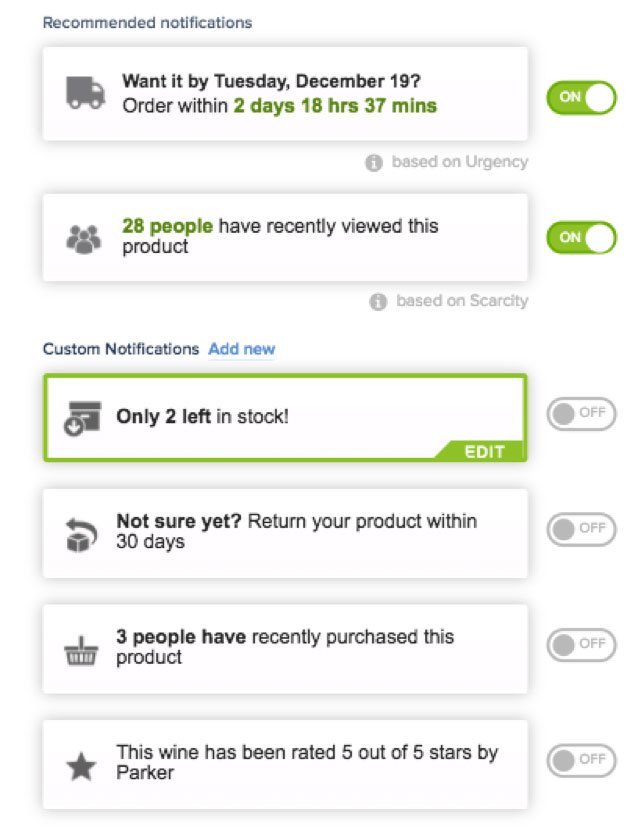Switch on the wine rating notification
The width and height of the screenshot is (638, 834).
coord(581,761)
